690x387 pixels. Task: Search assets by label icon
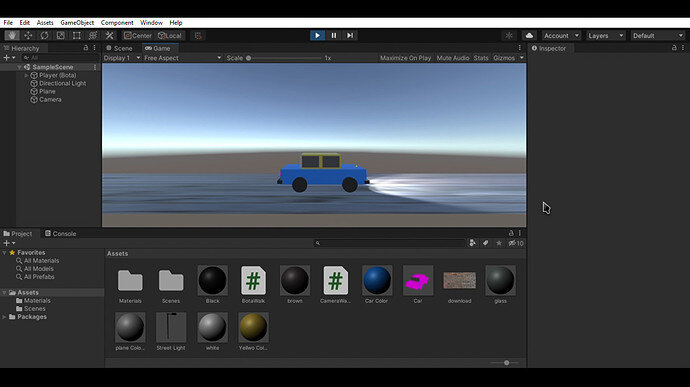point(485,243)
